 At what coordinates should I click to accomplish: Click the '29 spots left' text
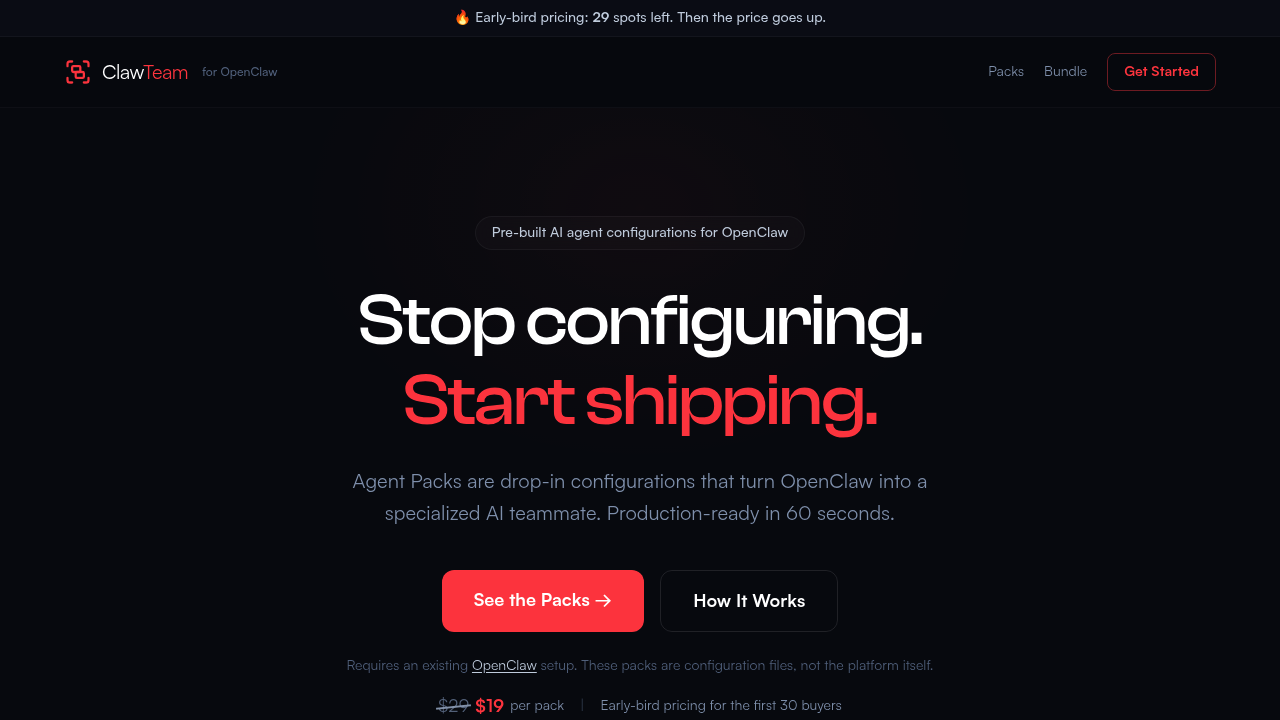632,18
